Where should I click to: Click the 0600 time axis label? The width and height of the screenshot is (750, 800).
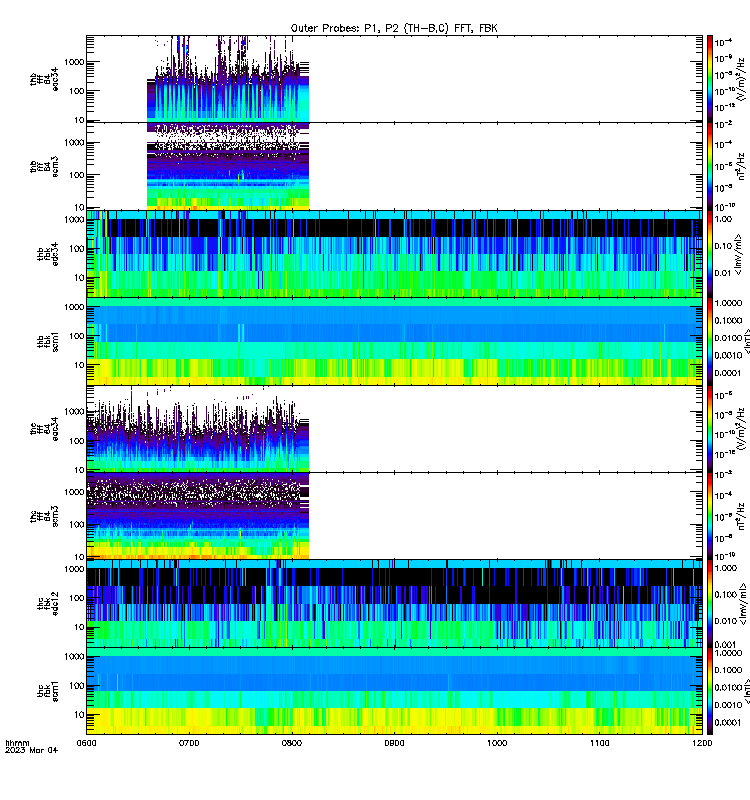point(86,743)
